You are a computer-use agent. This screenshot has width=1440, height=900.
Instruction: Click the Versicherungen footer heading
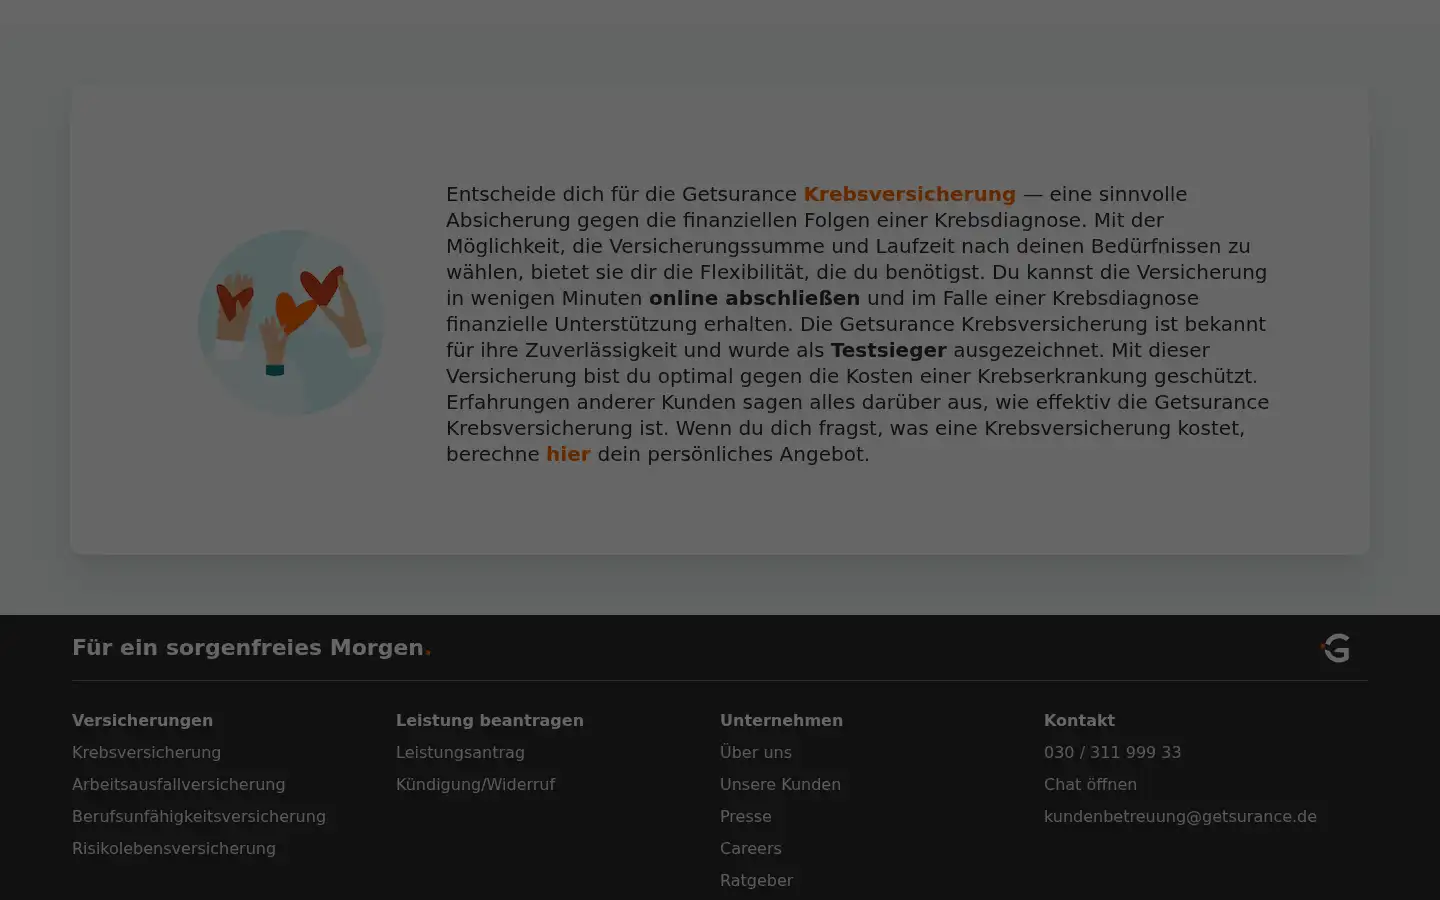point(142,720)
